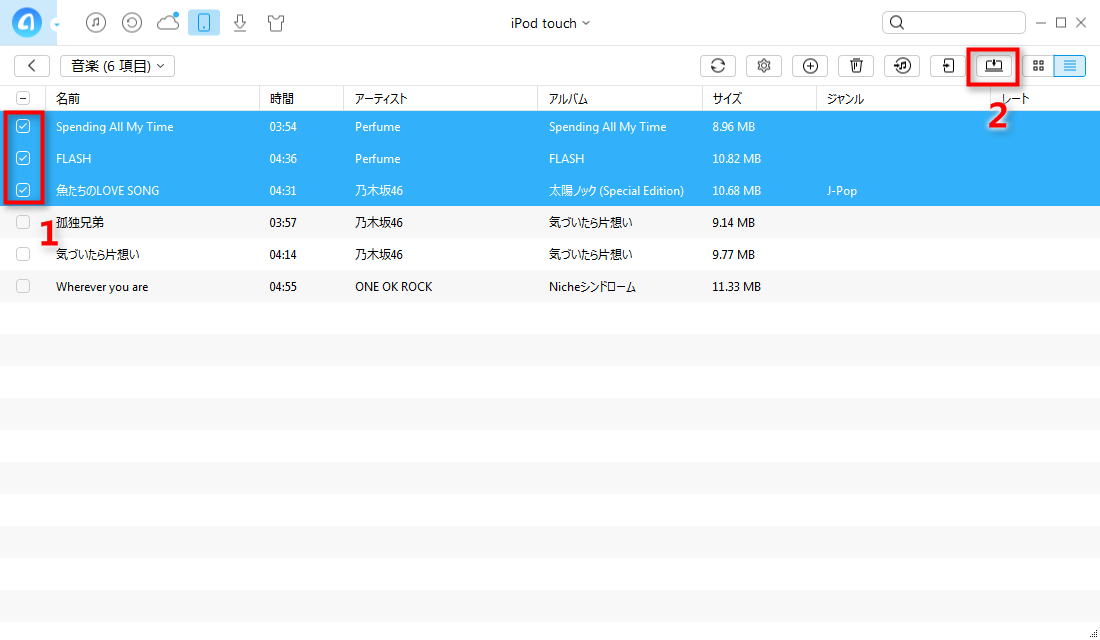
Task: Select the 孤独兄弟 song name
Action: click(x=80, y=222)
